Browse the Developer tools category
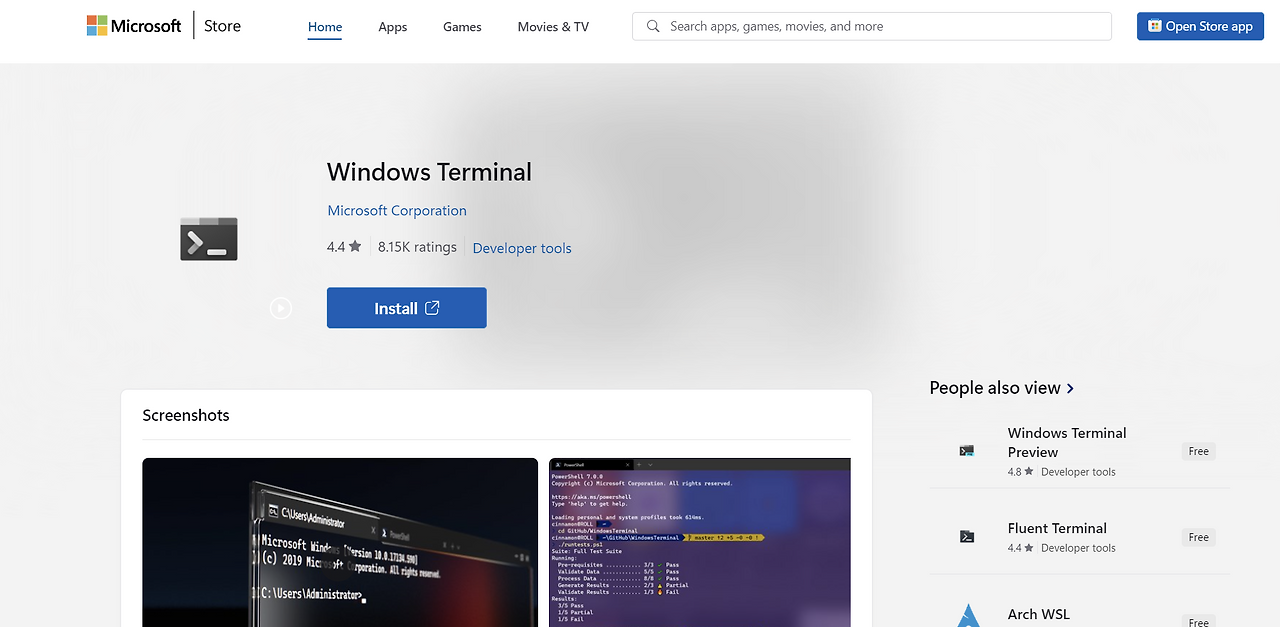 click(x=521, y=247)
